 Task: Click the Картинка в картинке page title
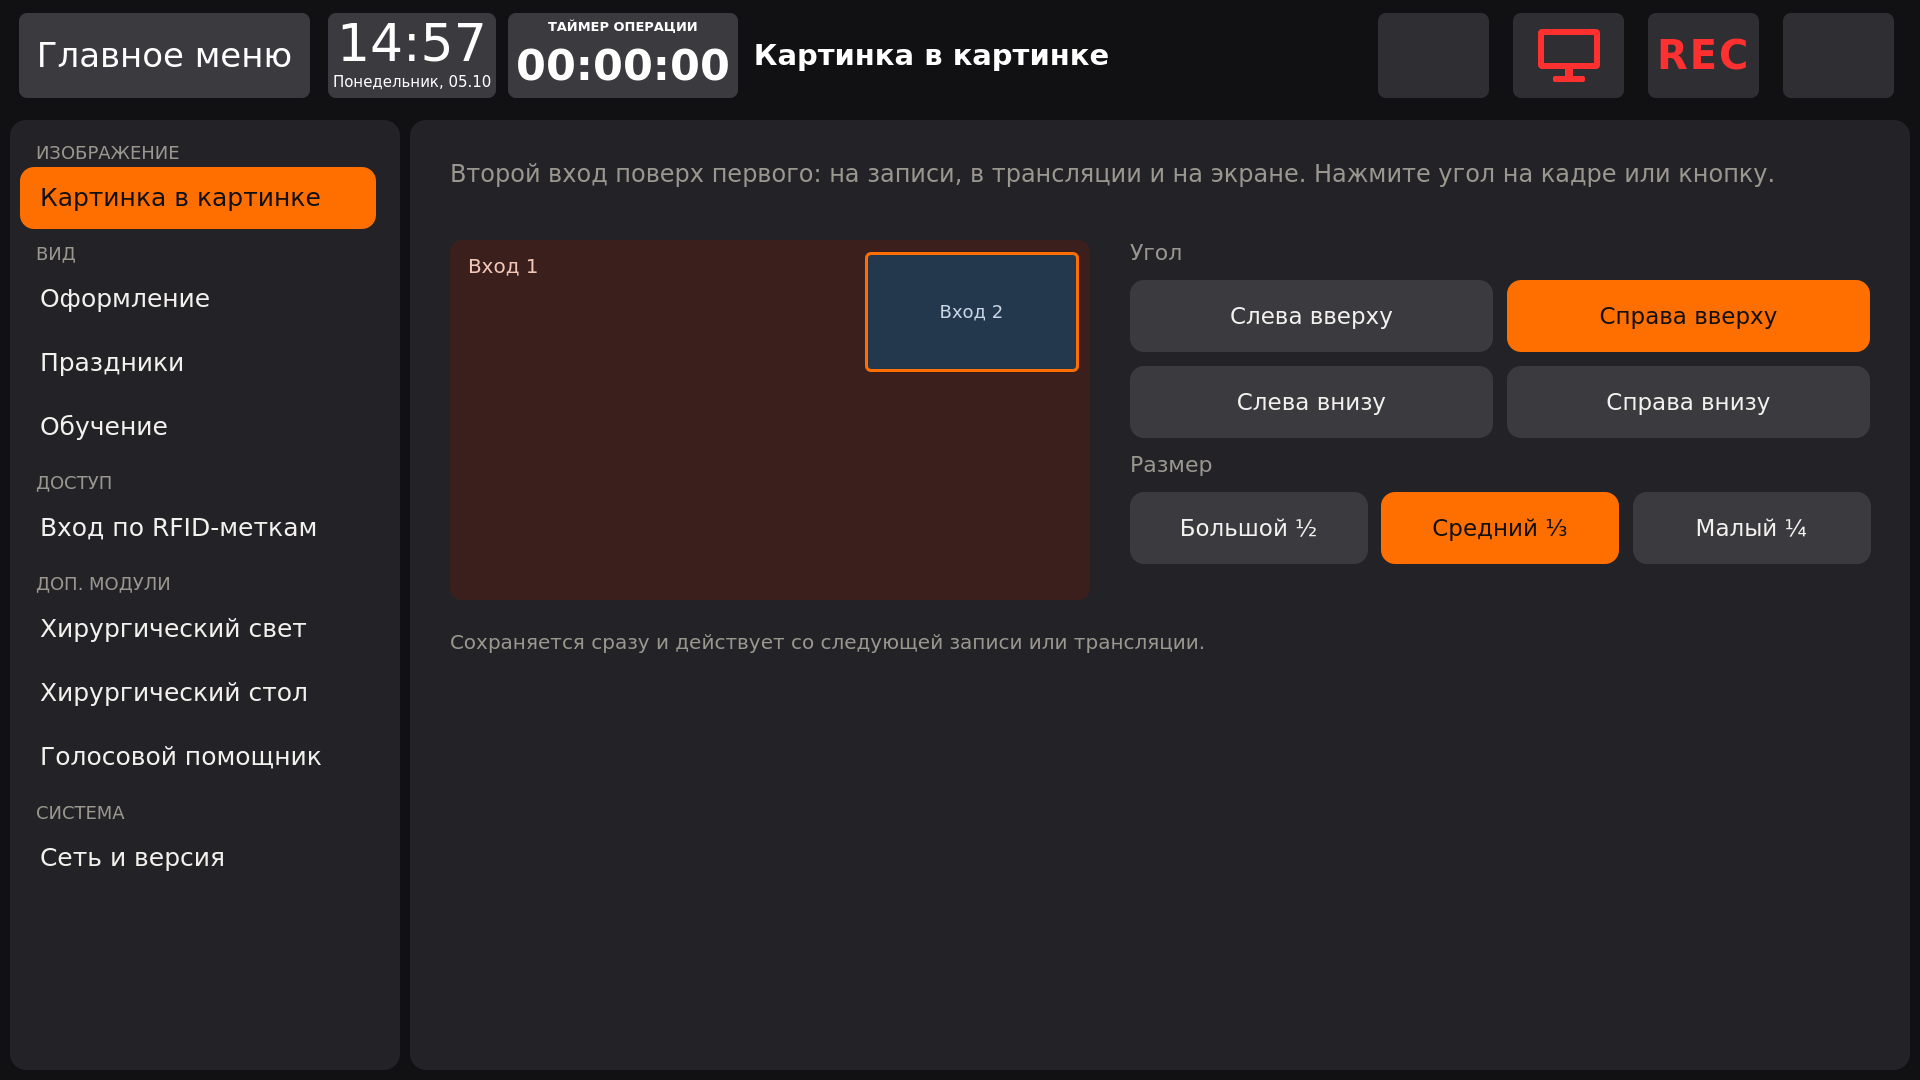coord(931,55)
